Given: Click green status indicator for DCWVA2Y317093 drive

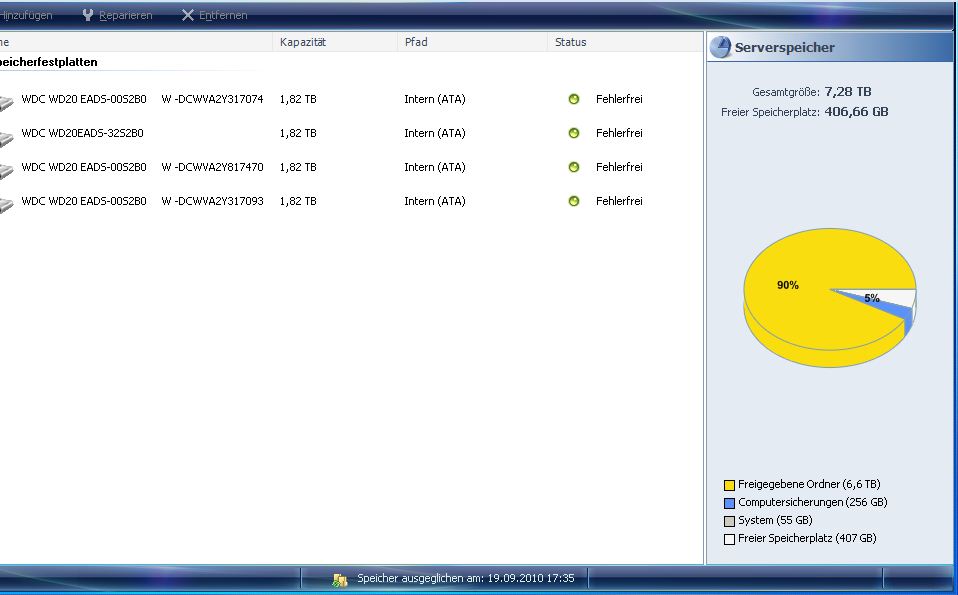Looking at the screenshot, I should (574, 201).
